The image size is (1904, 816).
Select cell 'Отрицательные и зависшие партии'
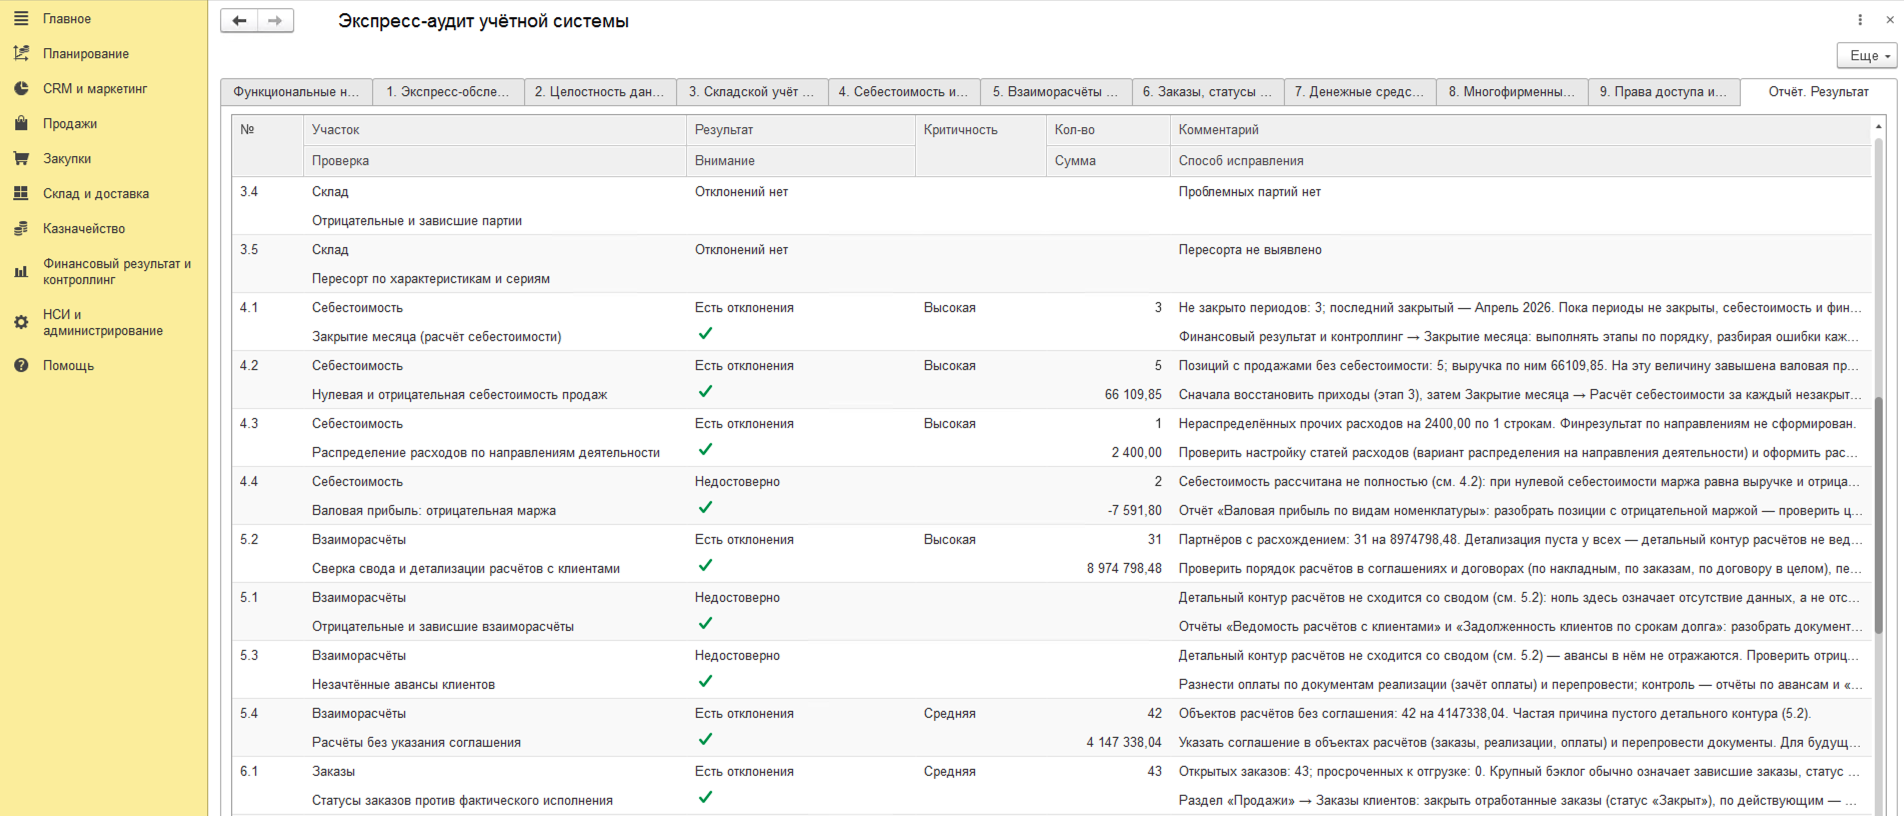tap(417, 221)
